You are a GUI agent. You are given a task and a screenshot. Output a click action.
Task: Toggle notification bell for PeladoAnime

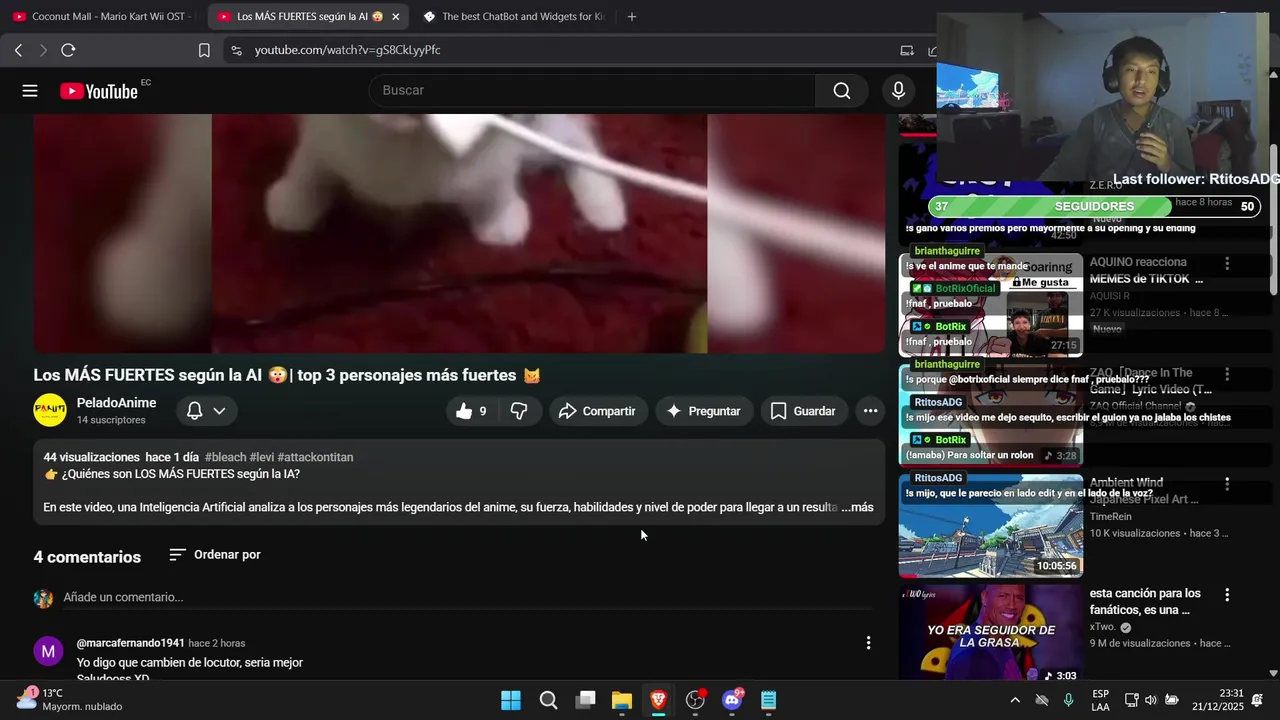coord(195,411)
